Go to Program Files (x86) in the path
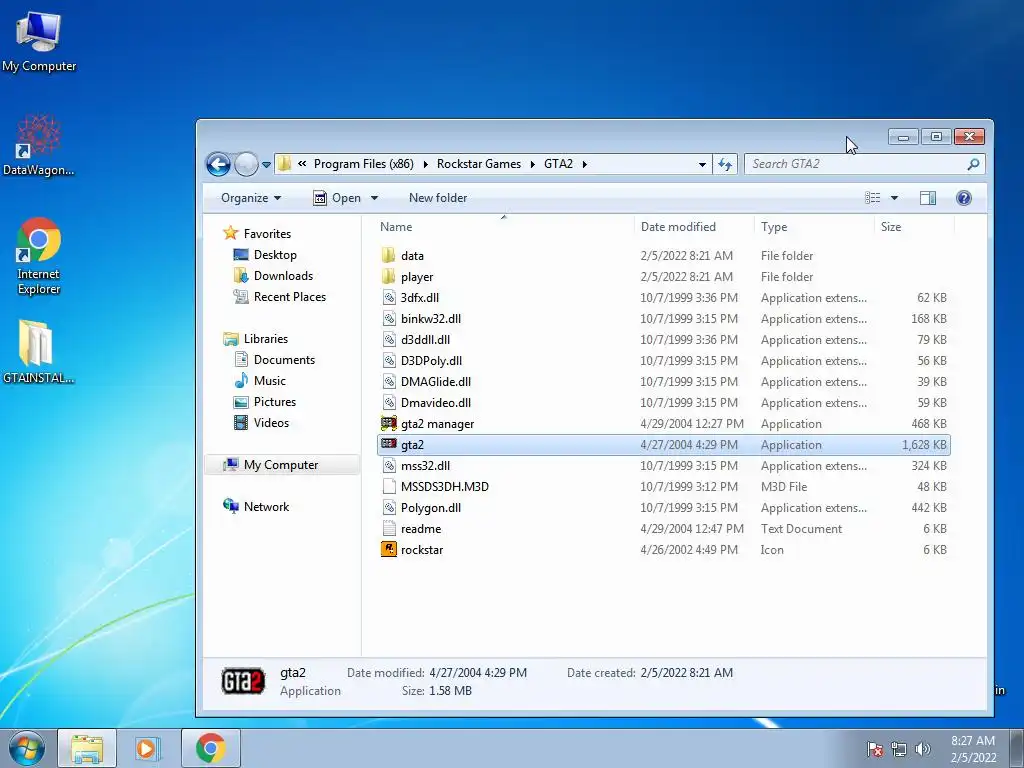Viewport: 1024px width, 768px height. pos(364,164)
